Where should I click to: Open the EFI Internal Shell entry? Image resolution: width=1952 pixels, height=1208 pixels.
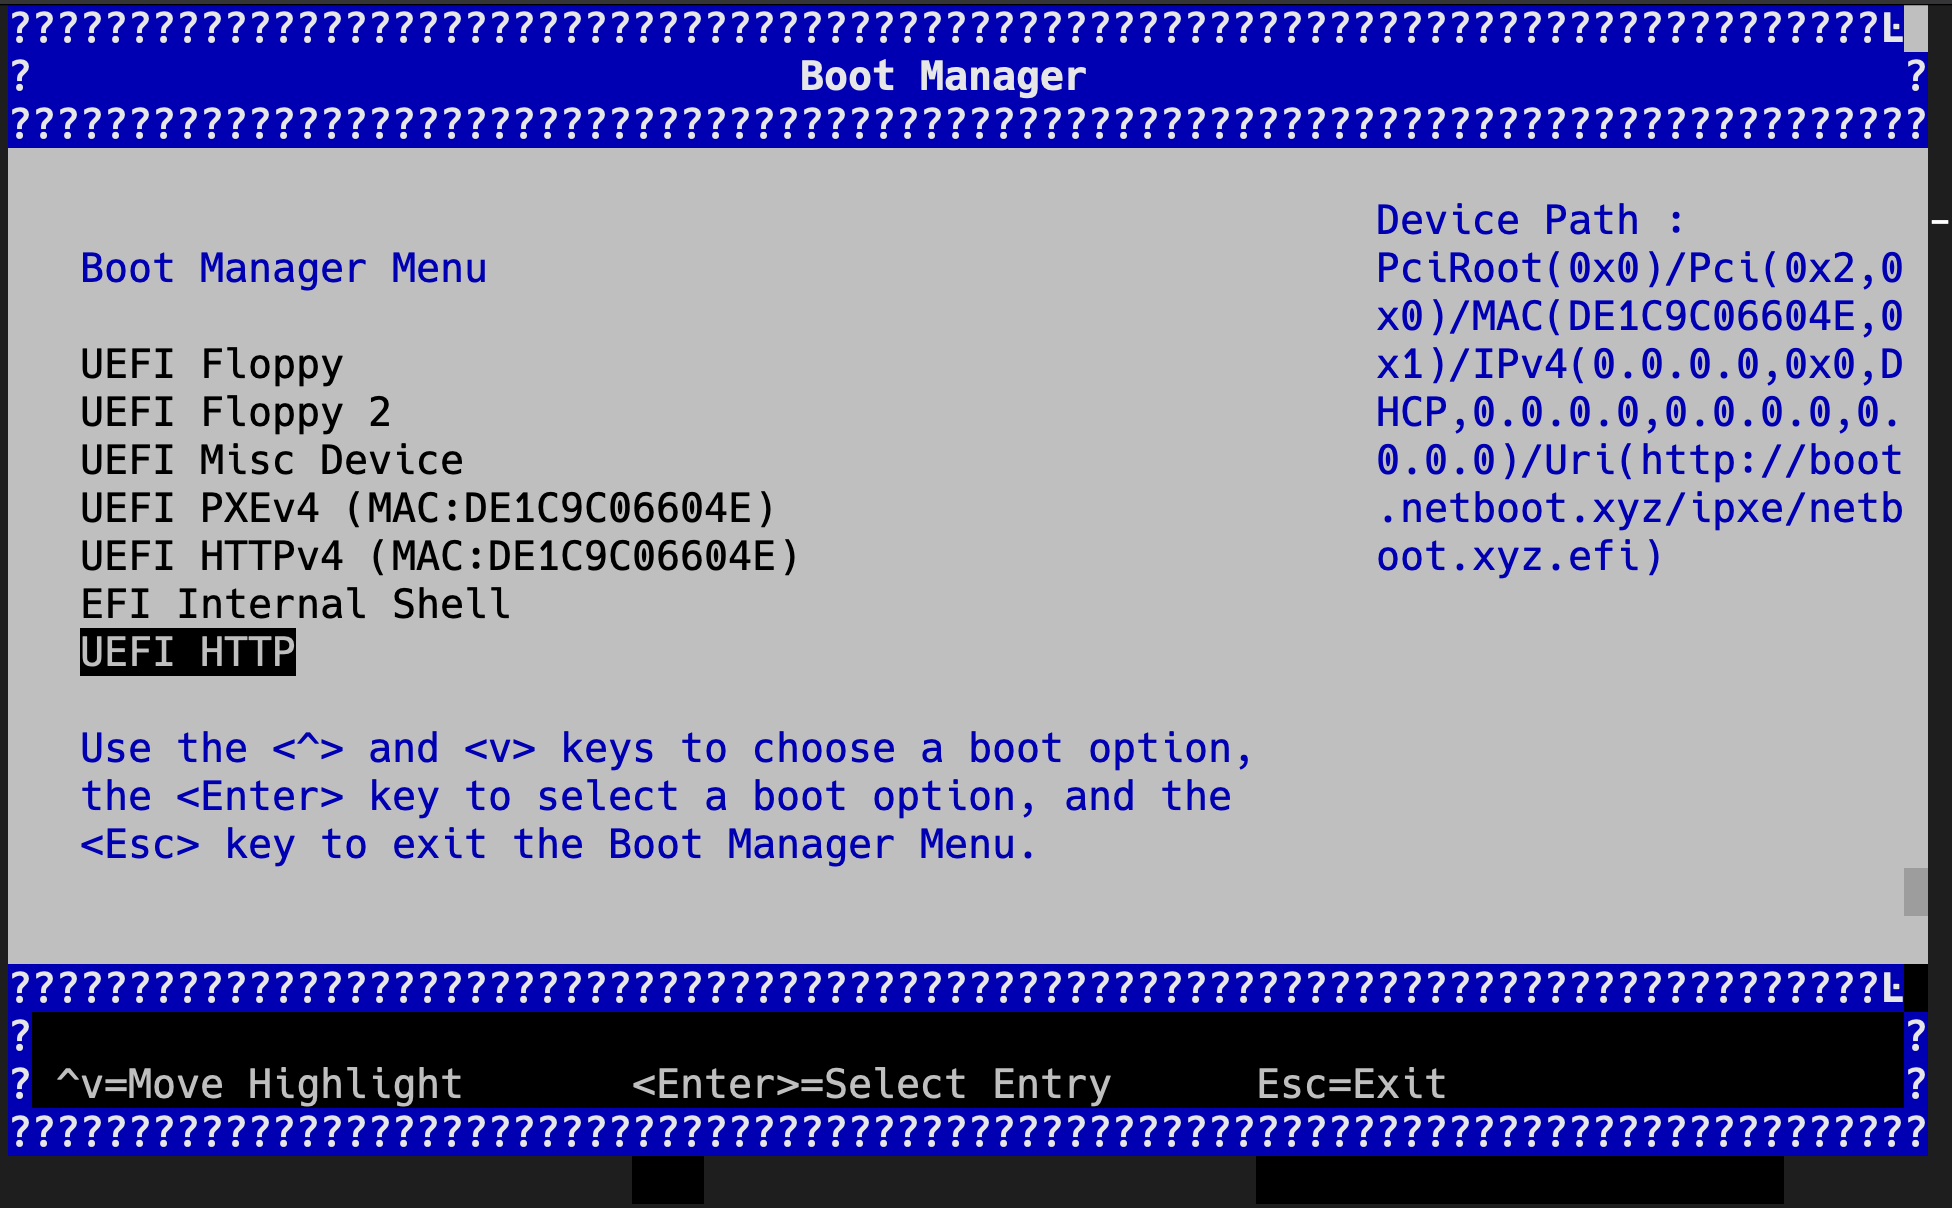click(x=295, y=604)
